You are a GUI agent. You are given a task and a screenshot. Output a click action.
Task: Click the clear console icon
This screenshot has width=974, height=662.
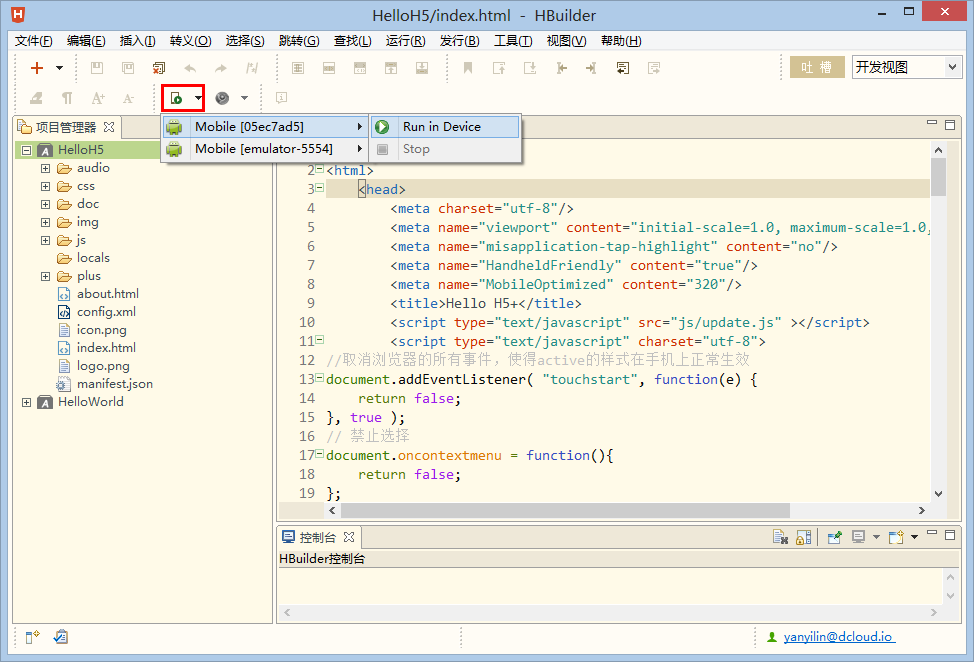[780, 537]
